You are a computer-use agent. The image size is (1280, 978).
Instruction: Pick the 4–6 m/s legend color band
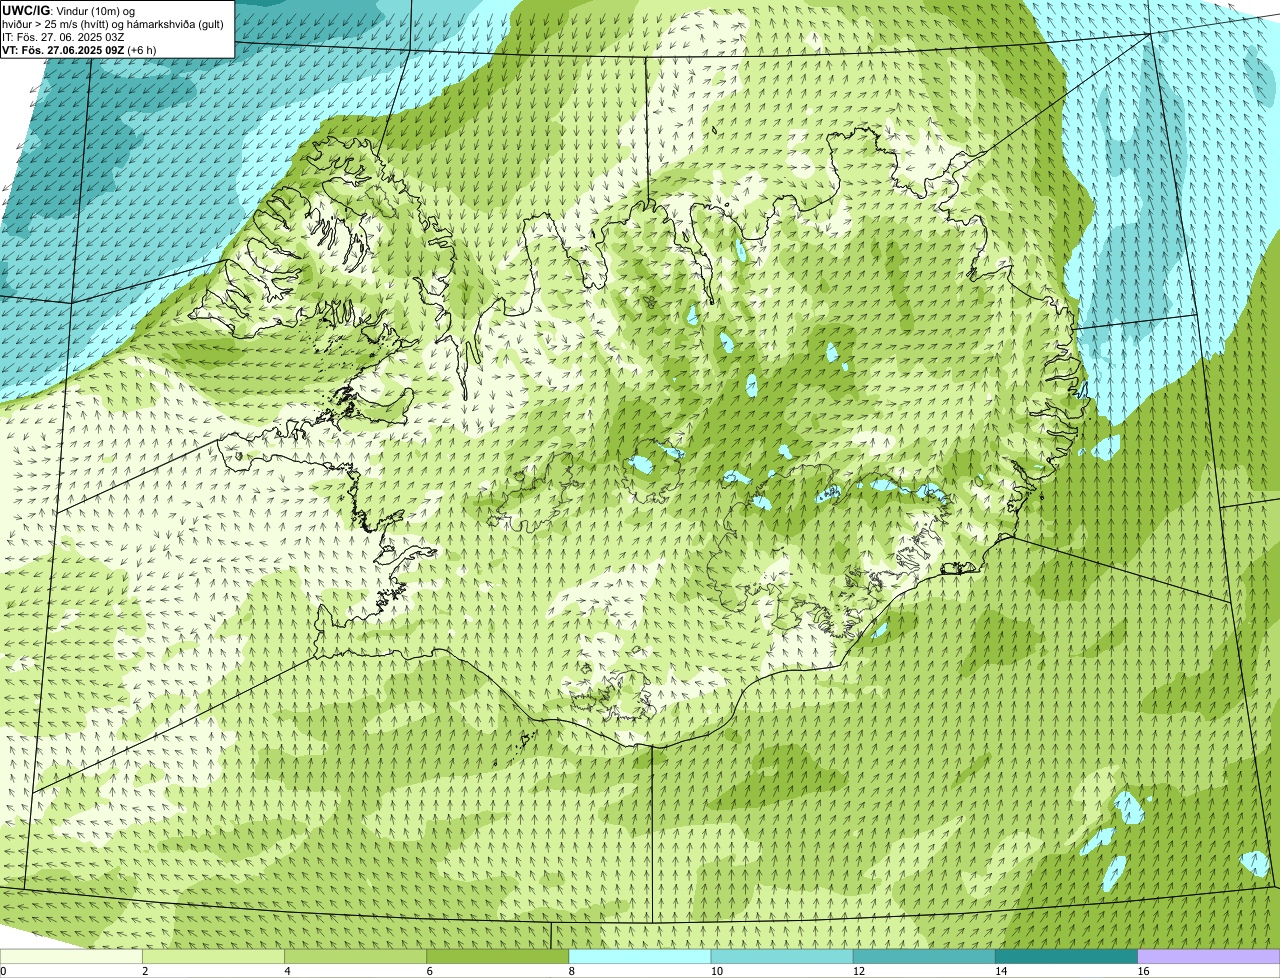coord(355,957)
